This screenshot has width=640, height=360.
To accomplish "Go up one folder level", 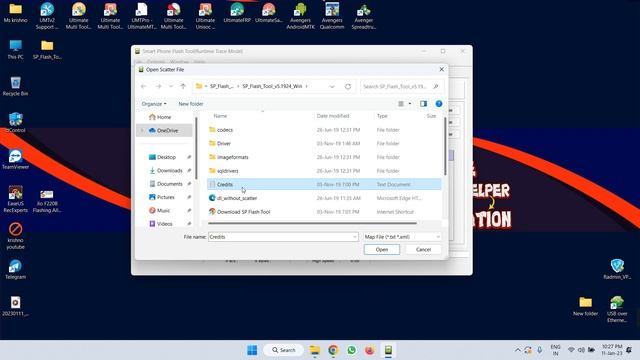I will (183, 86).
